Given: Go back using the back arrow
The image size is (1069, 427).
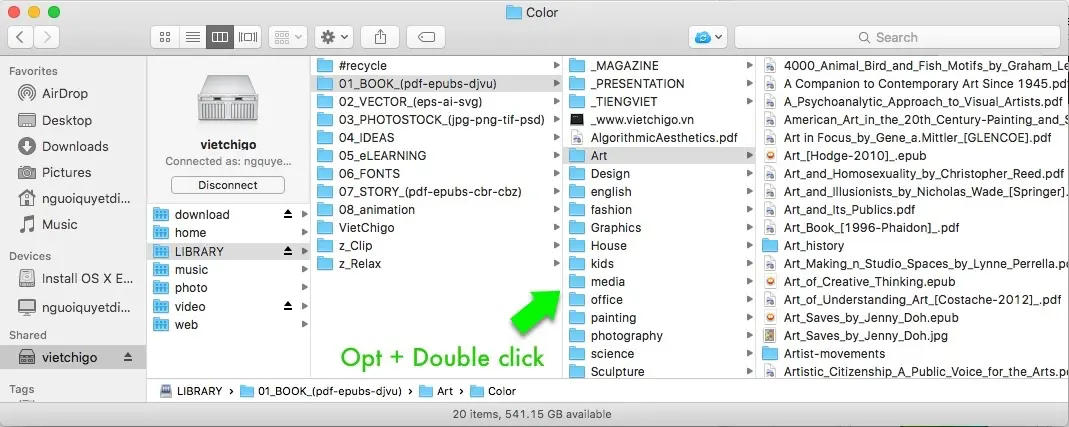Looking at the screenshot, I should 21,37.
